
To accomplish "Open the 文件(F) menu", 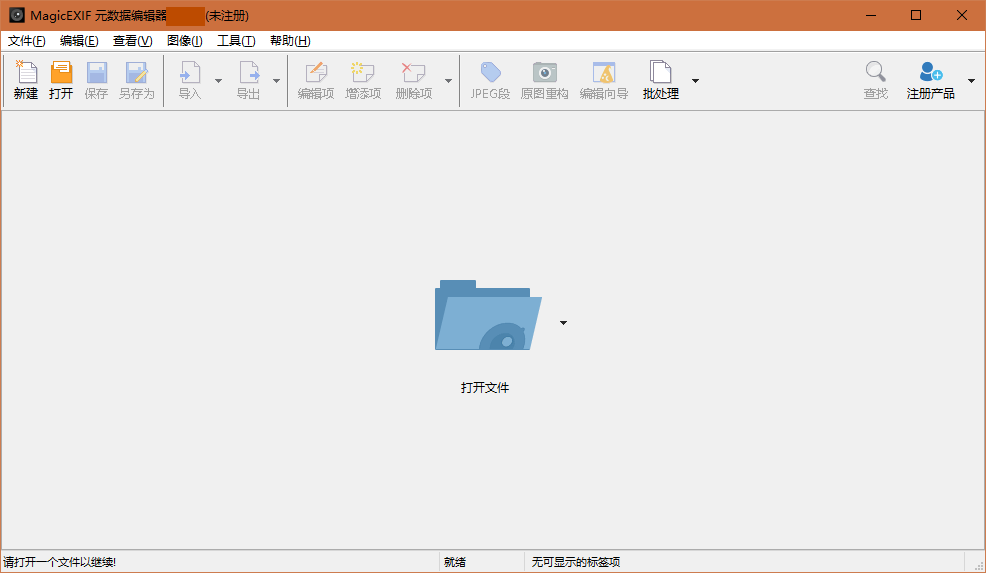I will (x=26, y=41).
